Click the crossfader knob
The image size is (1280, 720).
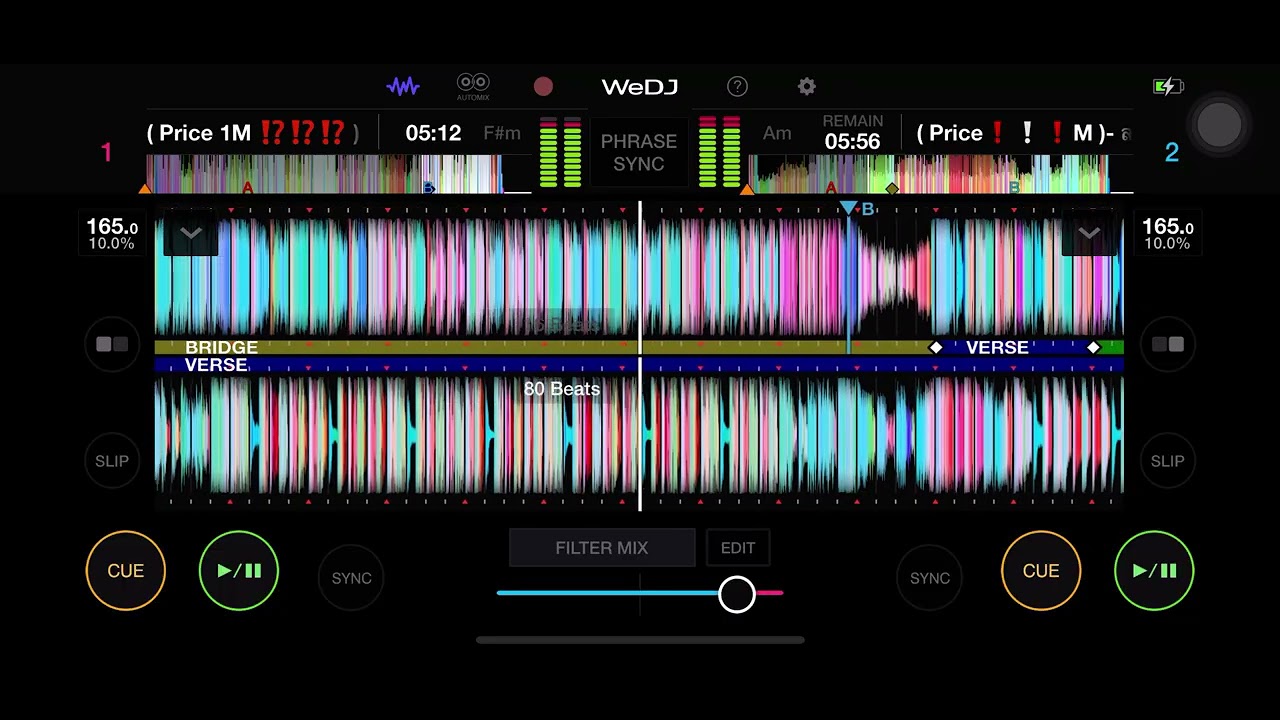737,594
